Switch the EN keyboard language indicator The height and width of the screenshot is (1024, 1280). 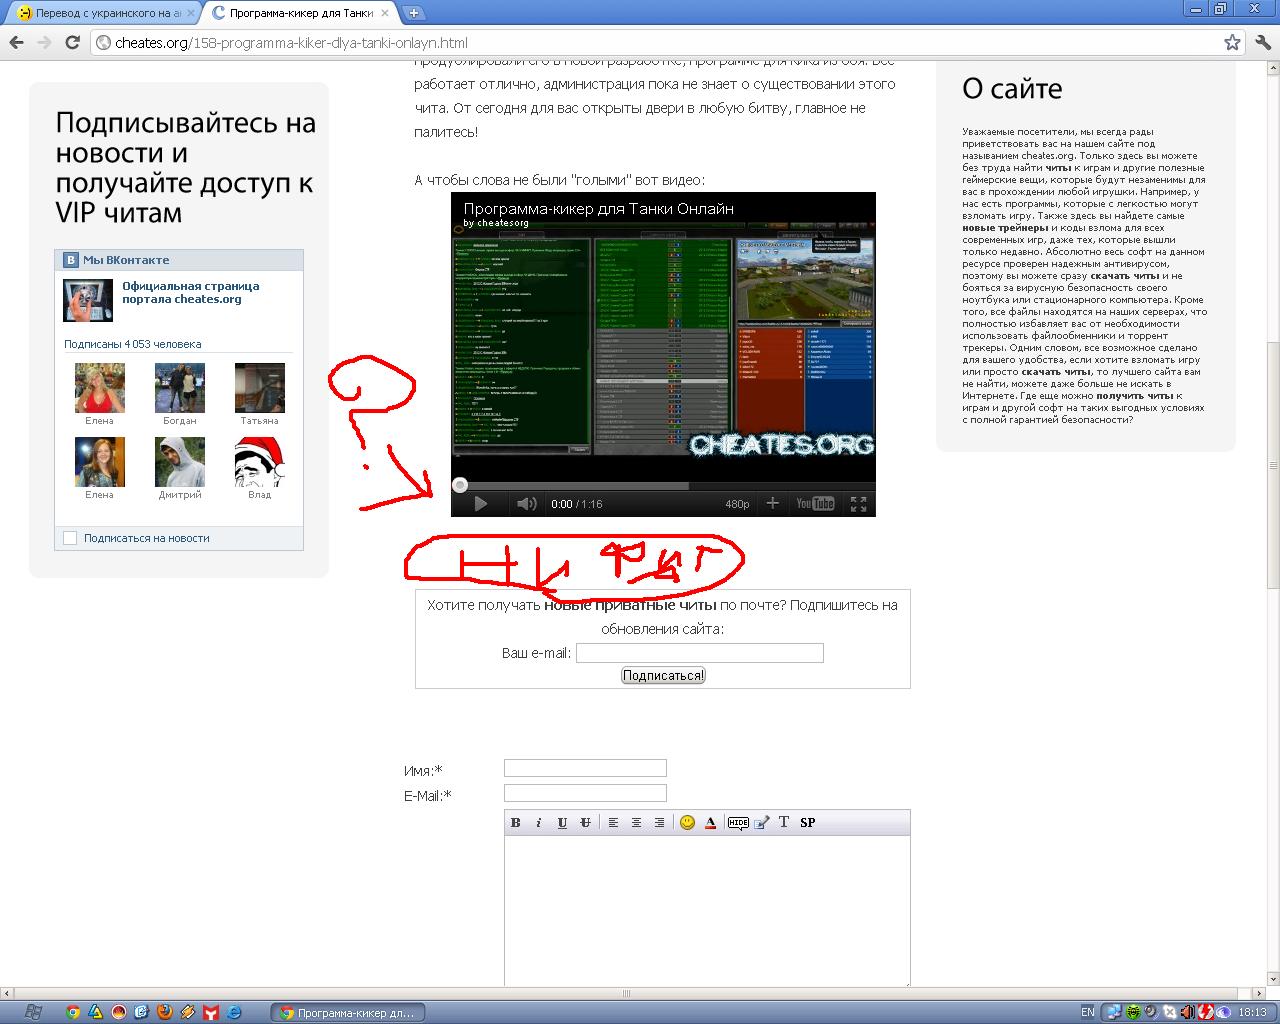tap(1088, 1012)
